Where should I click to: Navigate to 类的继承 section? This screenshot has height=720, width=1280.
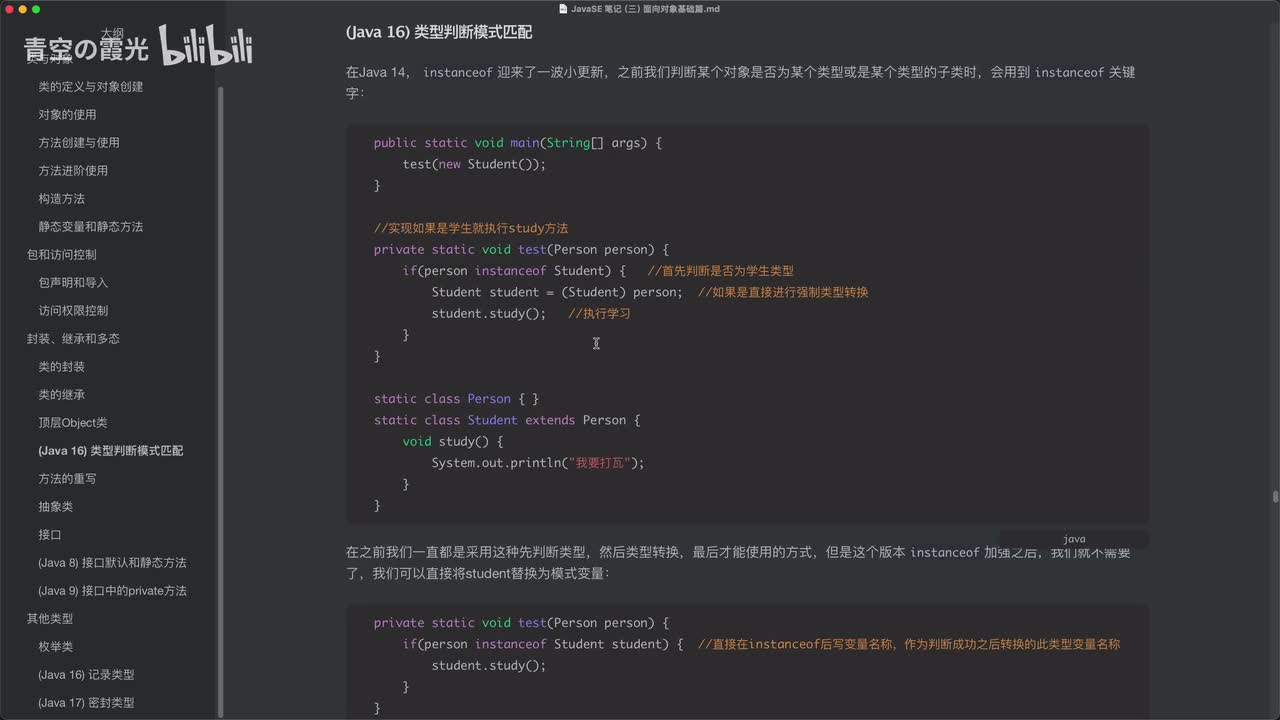point(61,395)
